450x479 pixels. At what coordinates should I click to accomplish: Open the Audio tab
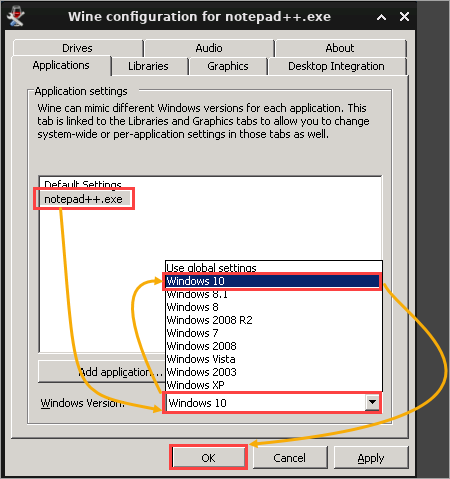[209, 48]
